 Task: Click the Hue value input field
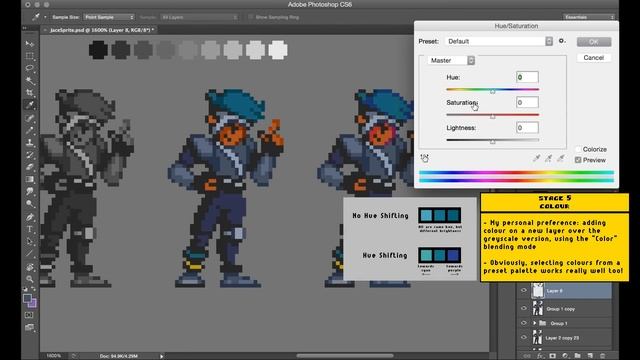tap(527, 77)
